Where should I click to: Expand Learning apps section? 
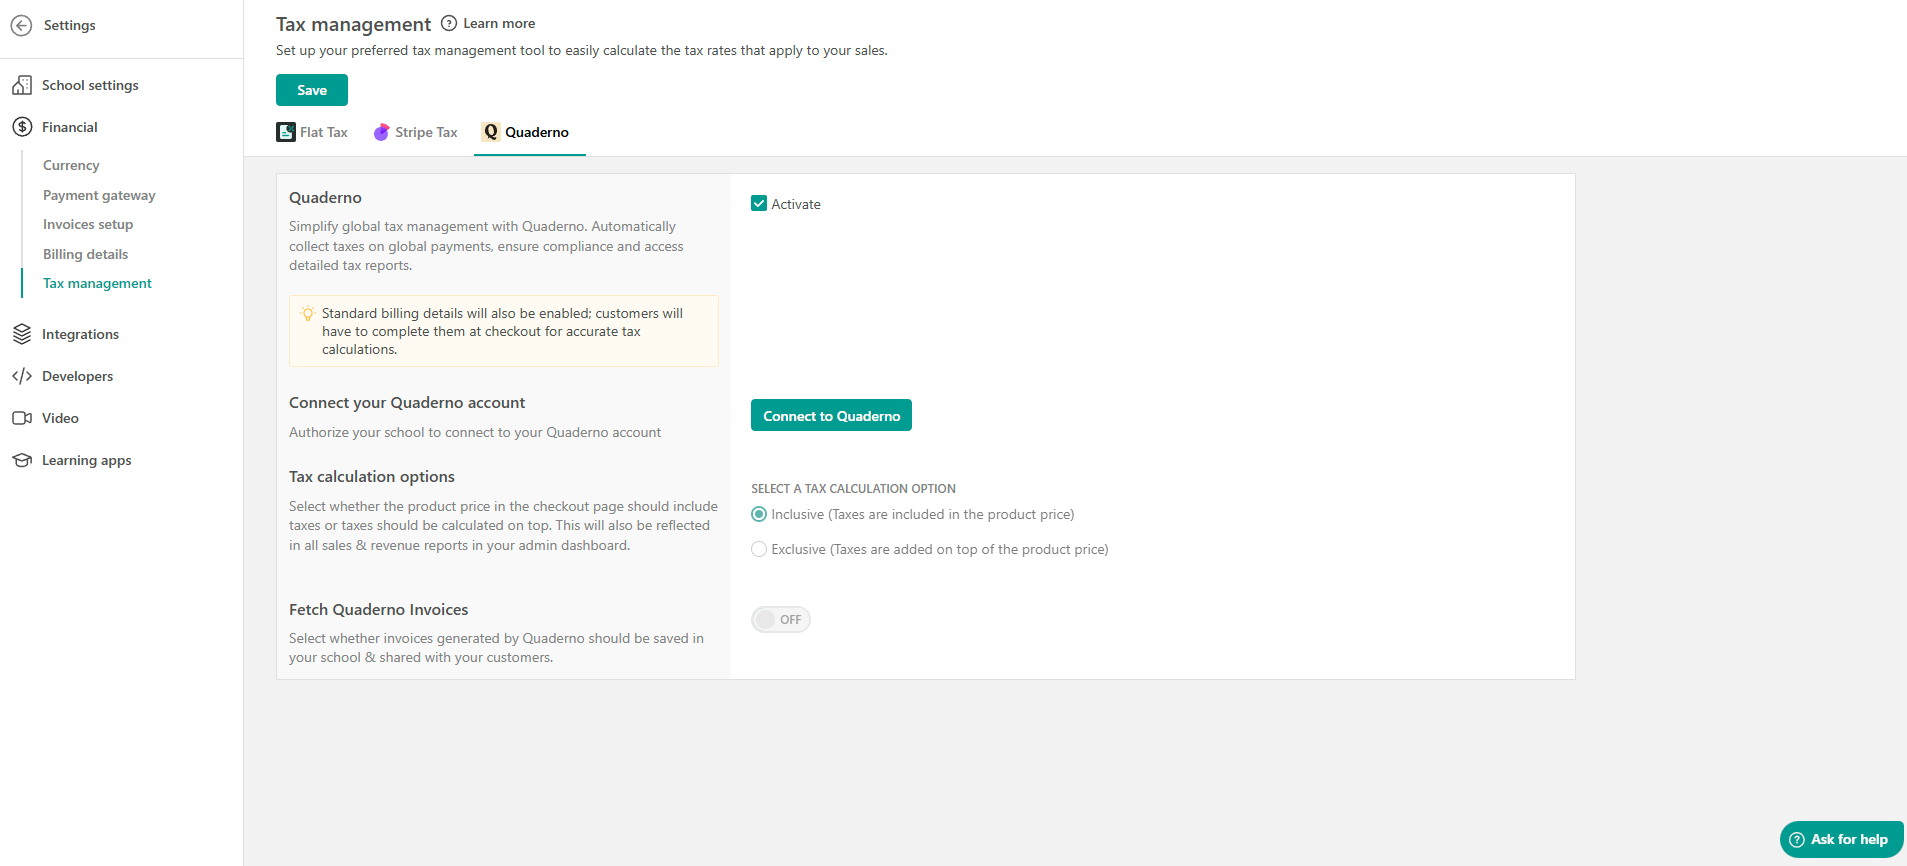click(x=86, y=460)
